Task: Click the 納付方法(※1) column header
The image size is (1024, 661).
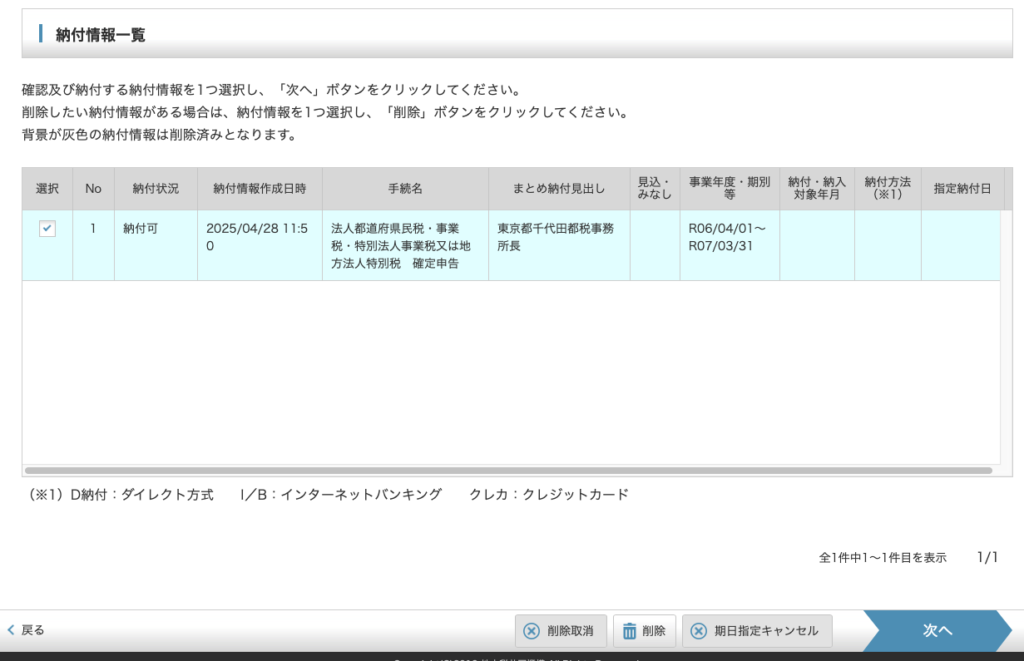Action: (x=887, y=188)
